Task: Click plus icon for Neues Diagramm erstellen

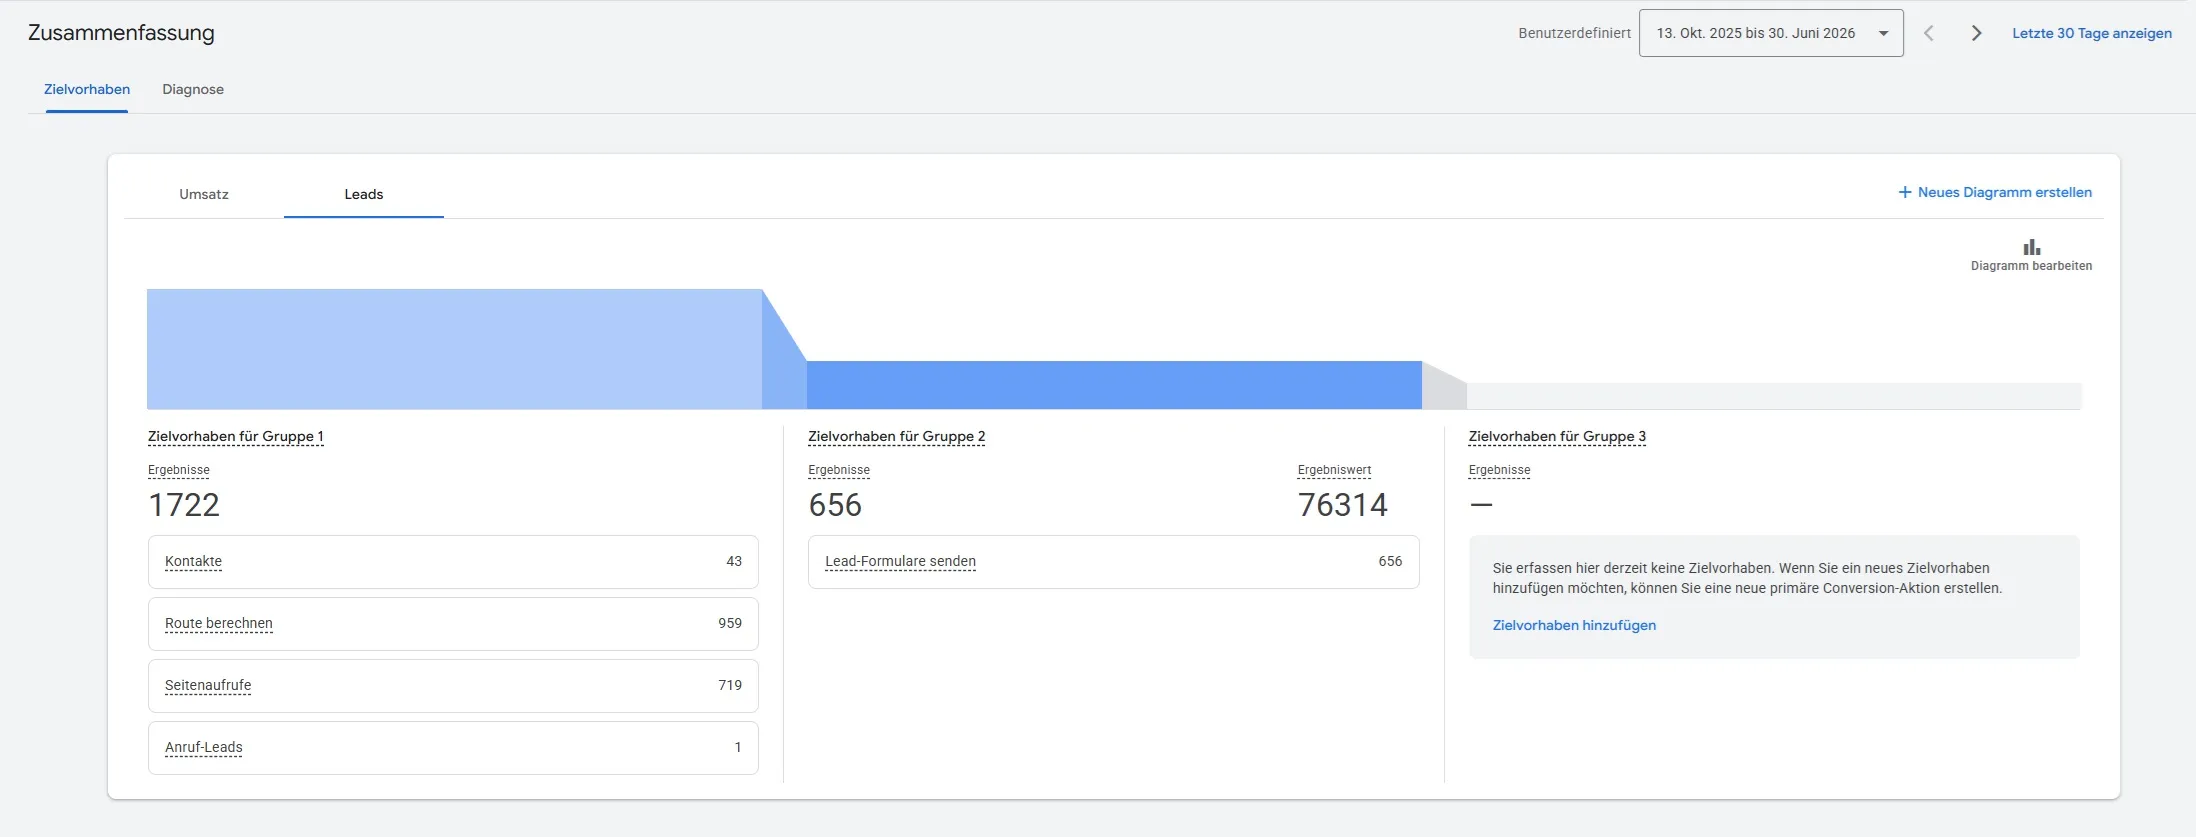Action: click(1905, 192)
